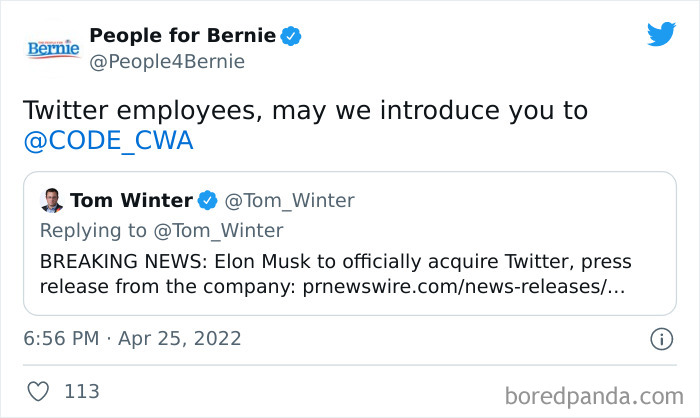
Task: Click the Twitter bird logo
Action: (x=661, y=35)
